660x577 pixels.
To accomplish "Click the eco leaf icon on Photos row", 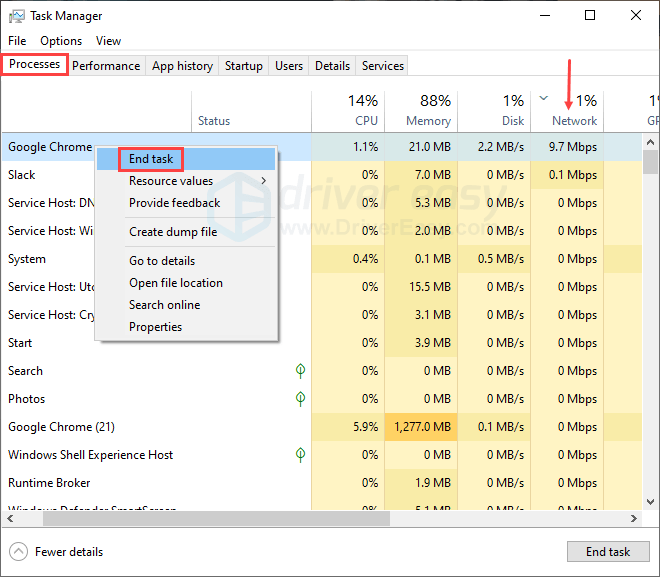I will tap(300, 399).
